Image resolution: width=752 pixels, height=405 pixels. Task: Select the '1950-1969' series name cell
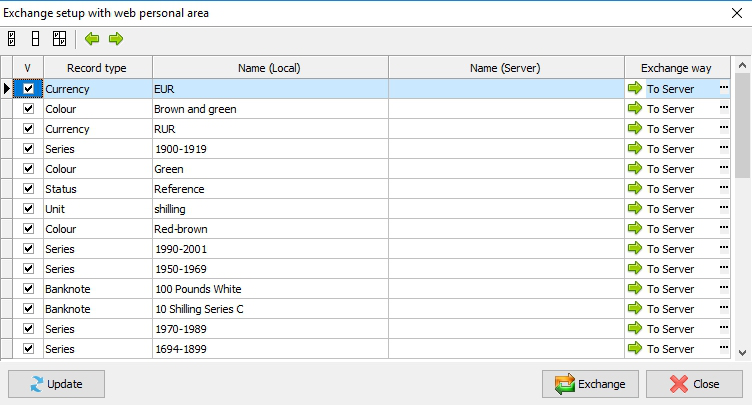coord(270,269)
